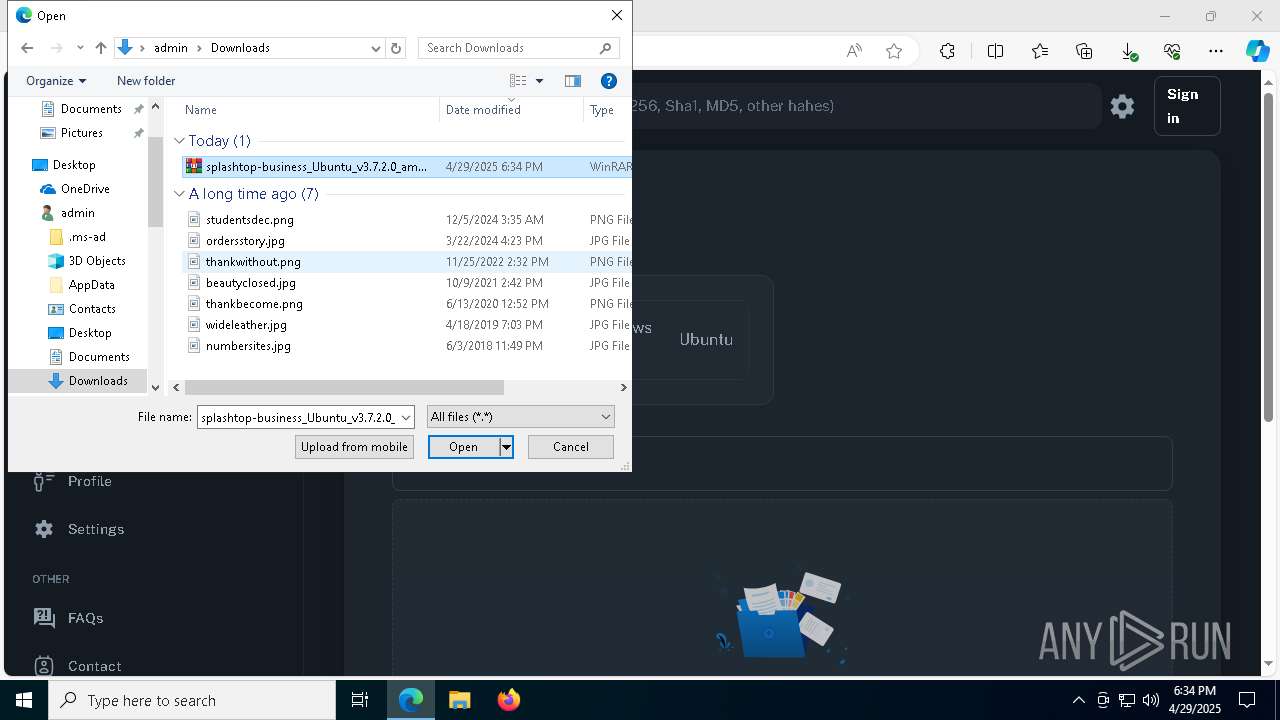This screenshot has width=1280, height=720.
Task: Select Desktop root in navigation tree
Action: (x=74, y=165)
